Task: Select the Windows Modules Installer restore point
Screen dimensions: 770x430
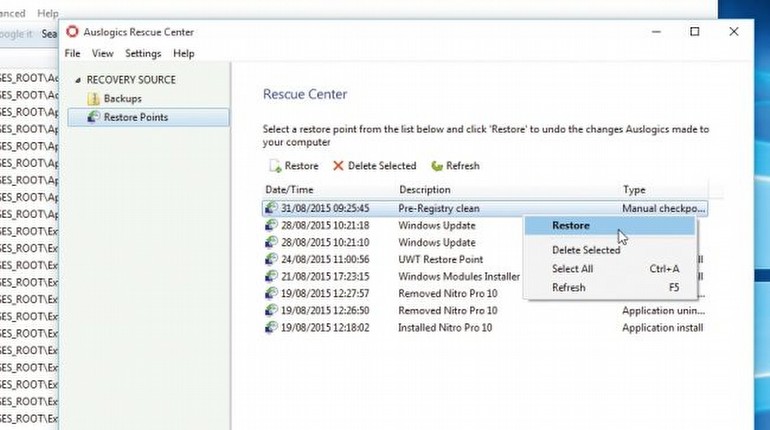Action: tap(458, 276)
